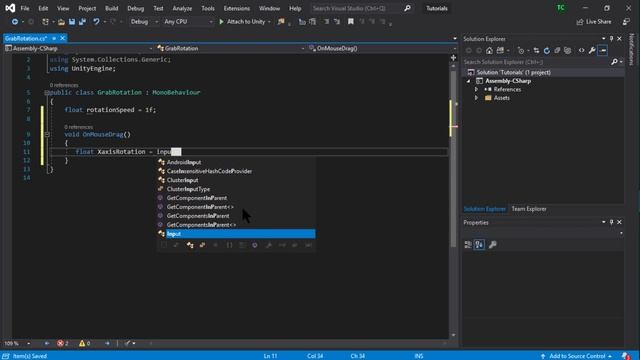
Task: Click the warning count indicator
Action: pos(85,343)
